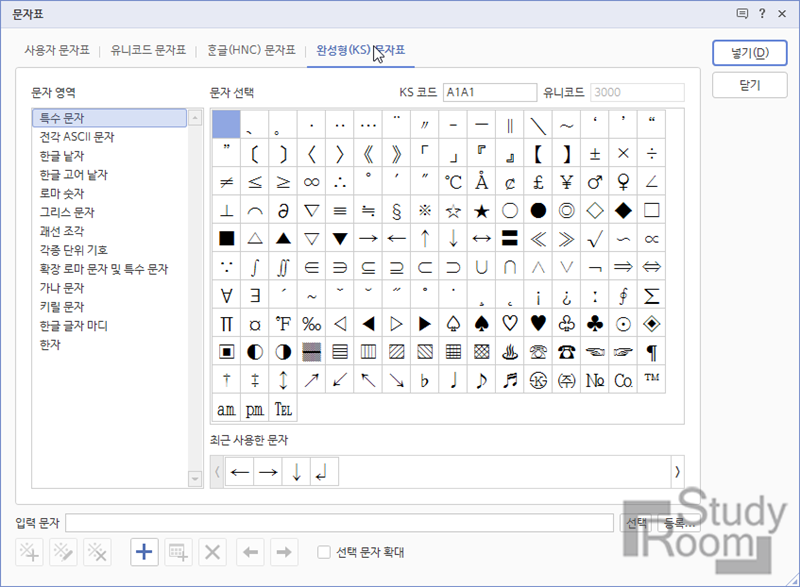Select the filled black circle ● character
This screenshot has width=800, height=587.
tap(538, 210)
